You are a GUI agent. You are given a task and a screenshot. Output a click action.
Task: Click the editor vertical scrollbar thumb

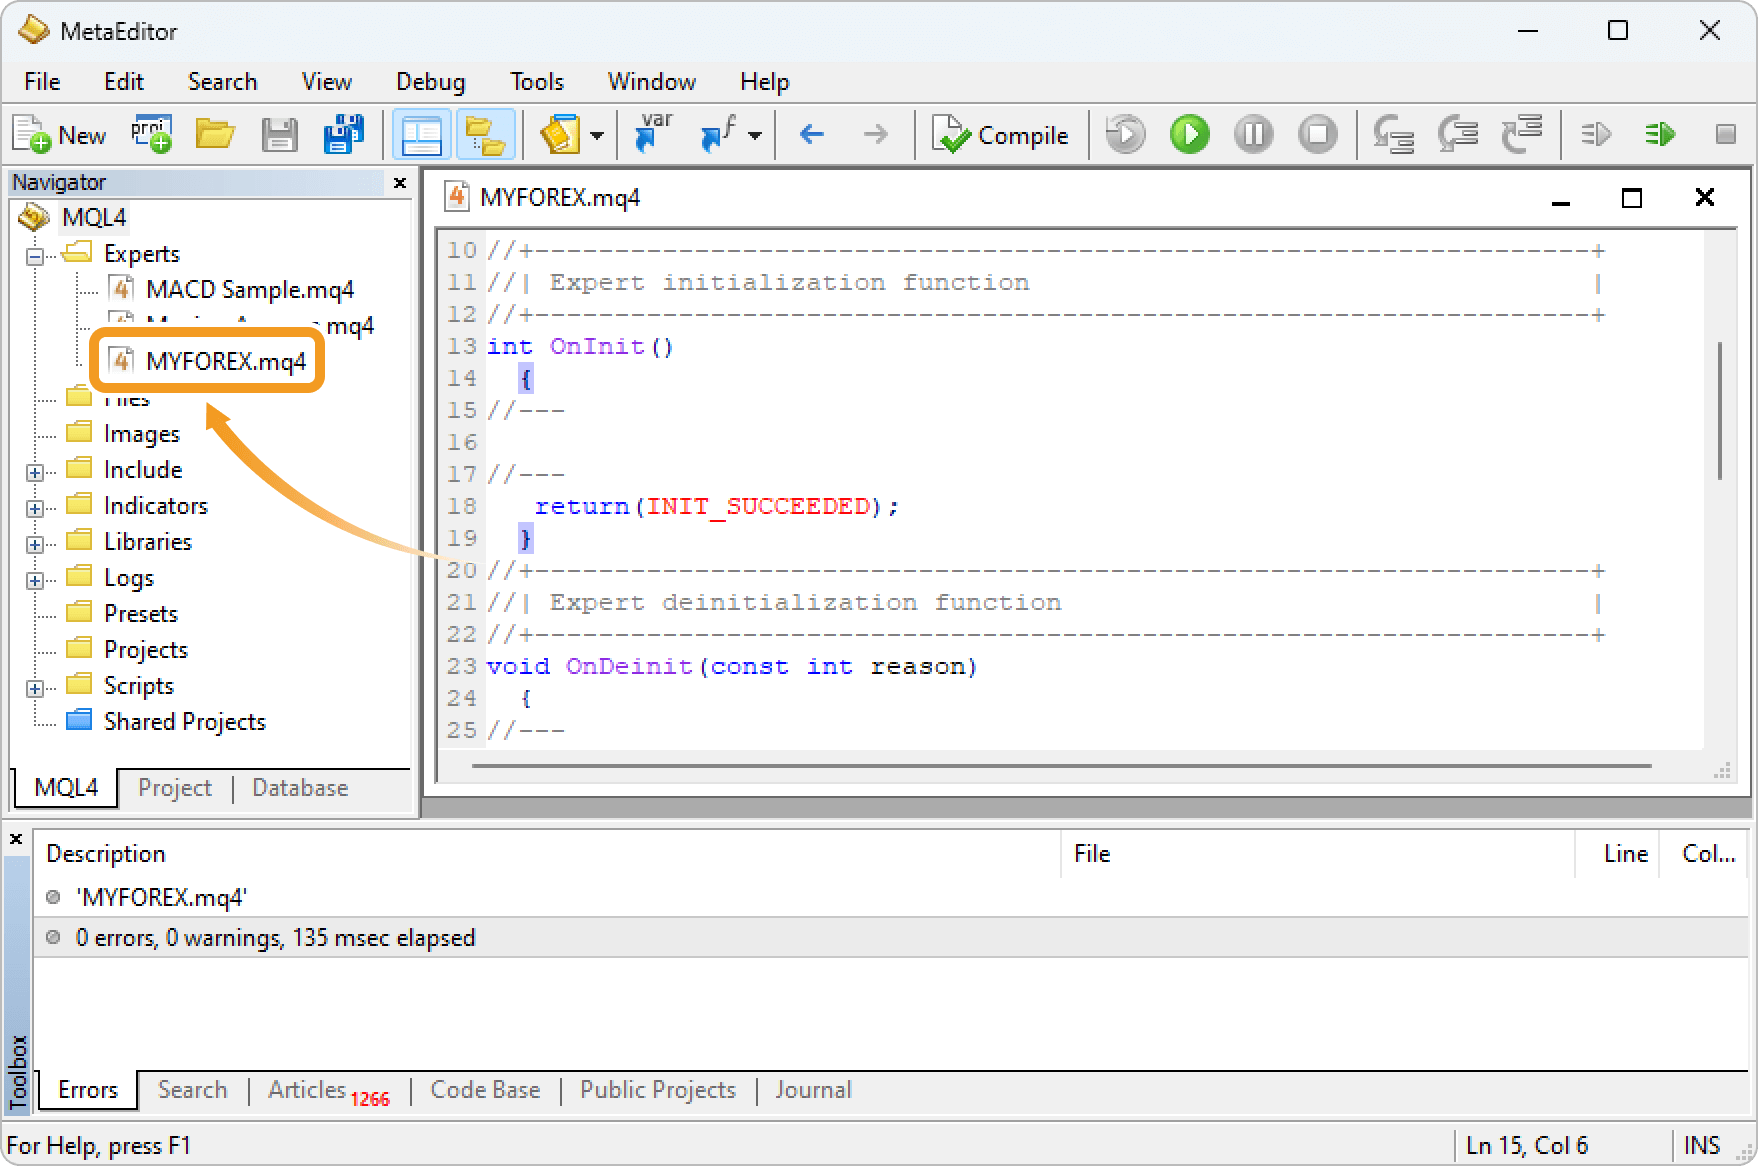tap(1720, 410)
